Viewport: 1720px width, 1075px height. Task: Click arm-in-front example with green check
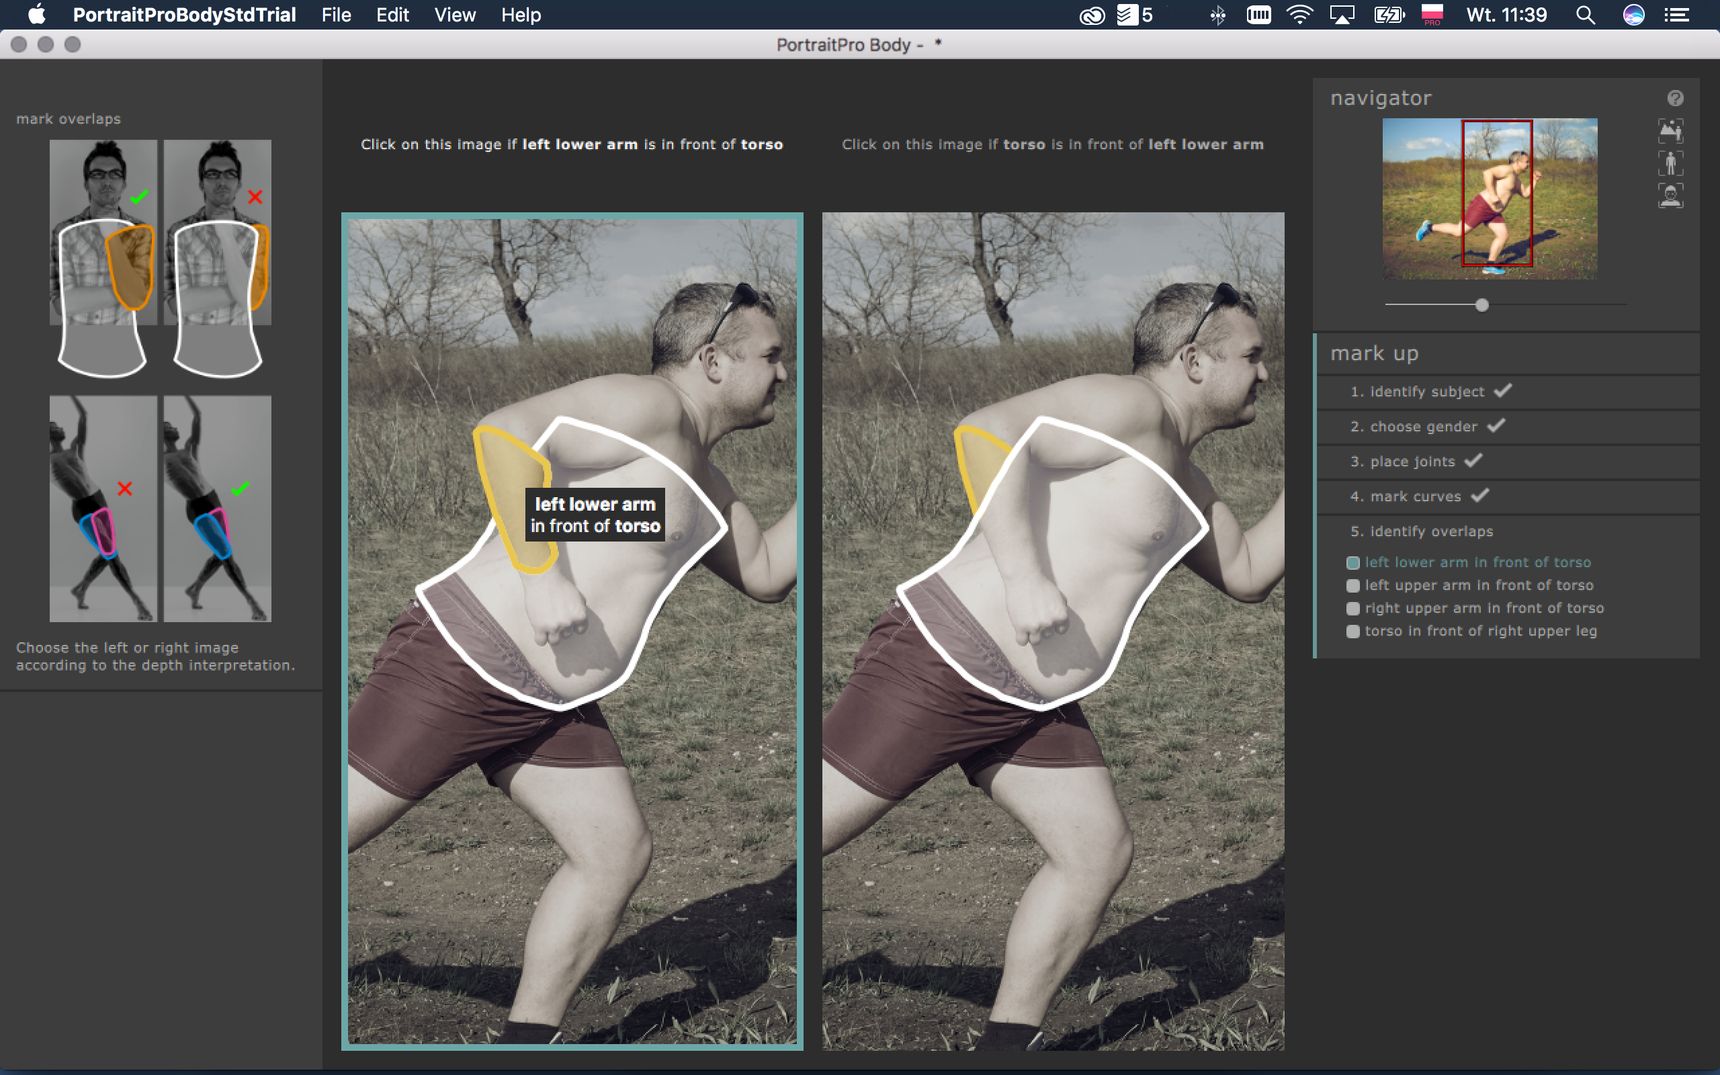103,258
